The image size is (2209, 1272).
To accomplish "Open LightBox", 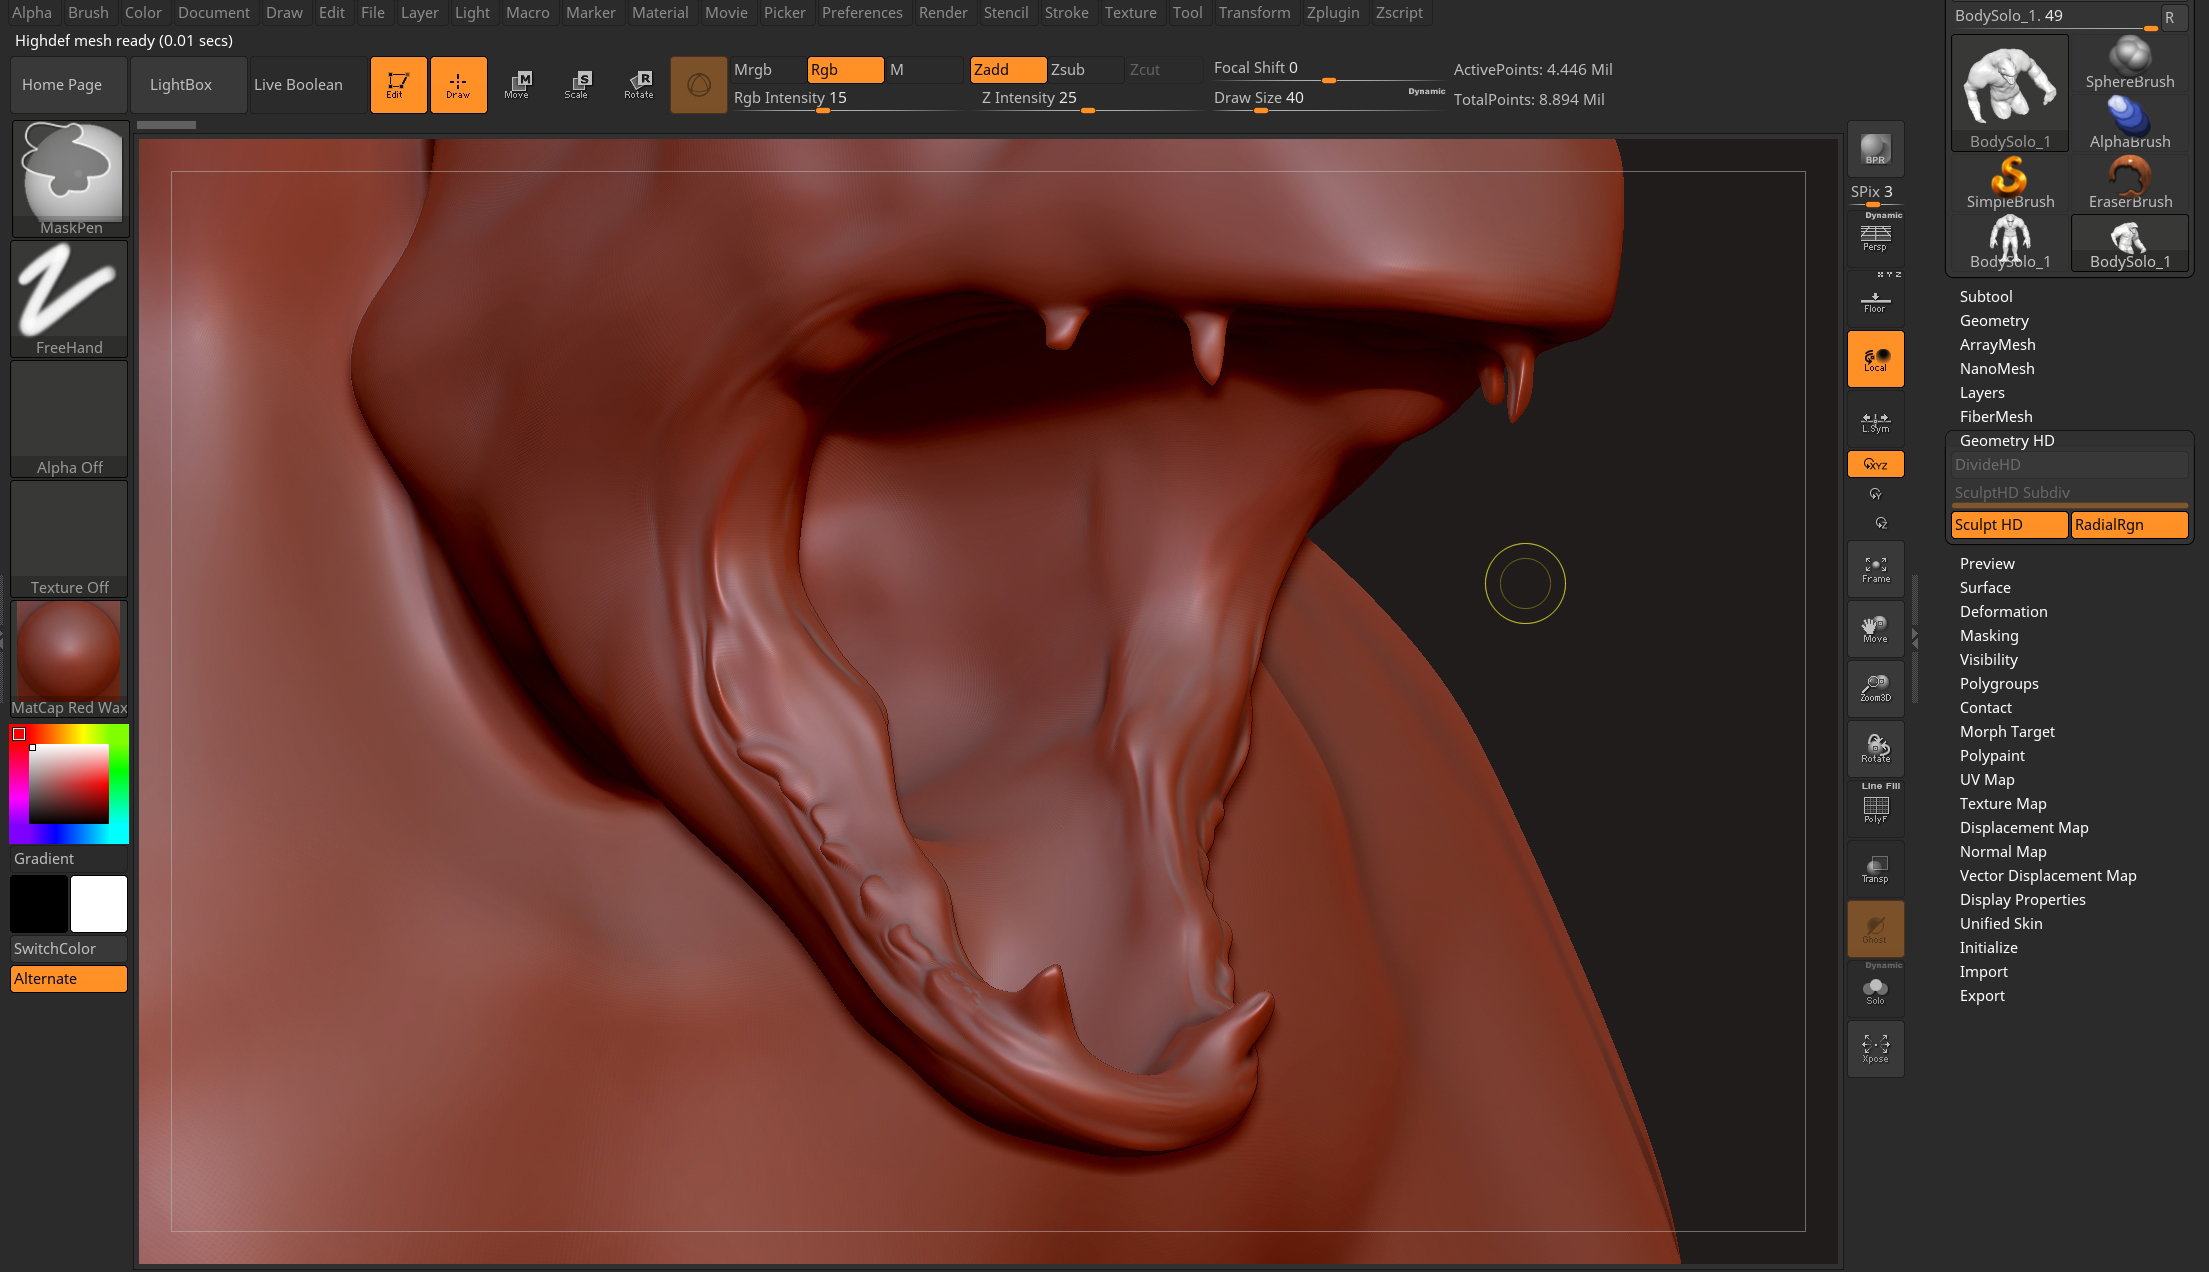I will point(189,85).
